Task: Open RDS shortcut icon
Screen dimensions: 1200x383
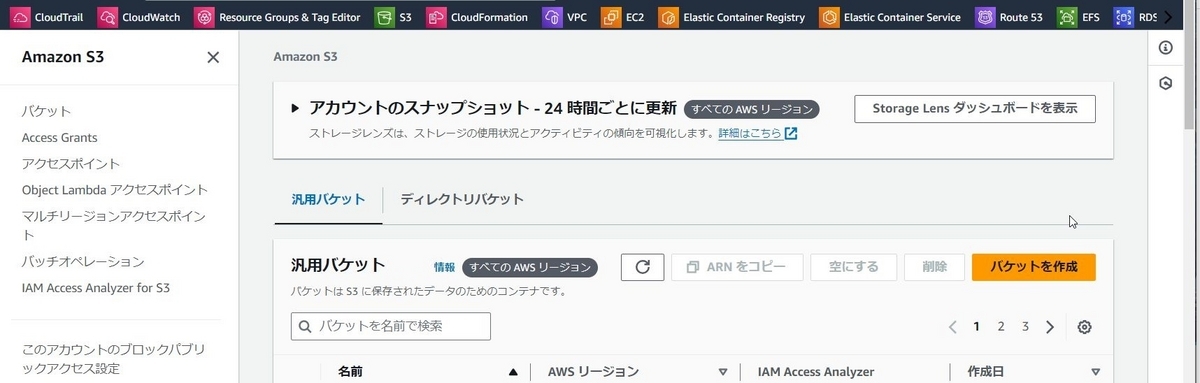Action: (1123, 17)
